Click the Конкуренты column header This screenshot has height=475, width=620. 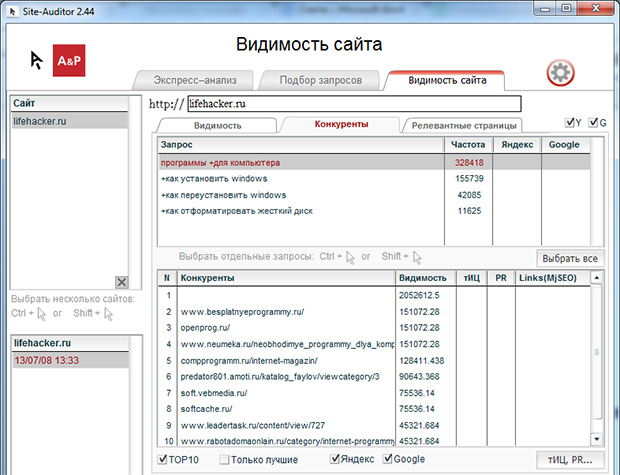pos(286,278)
